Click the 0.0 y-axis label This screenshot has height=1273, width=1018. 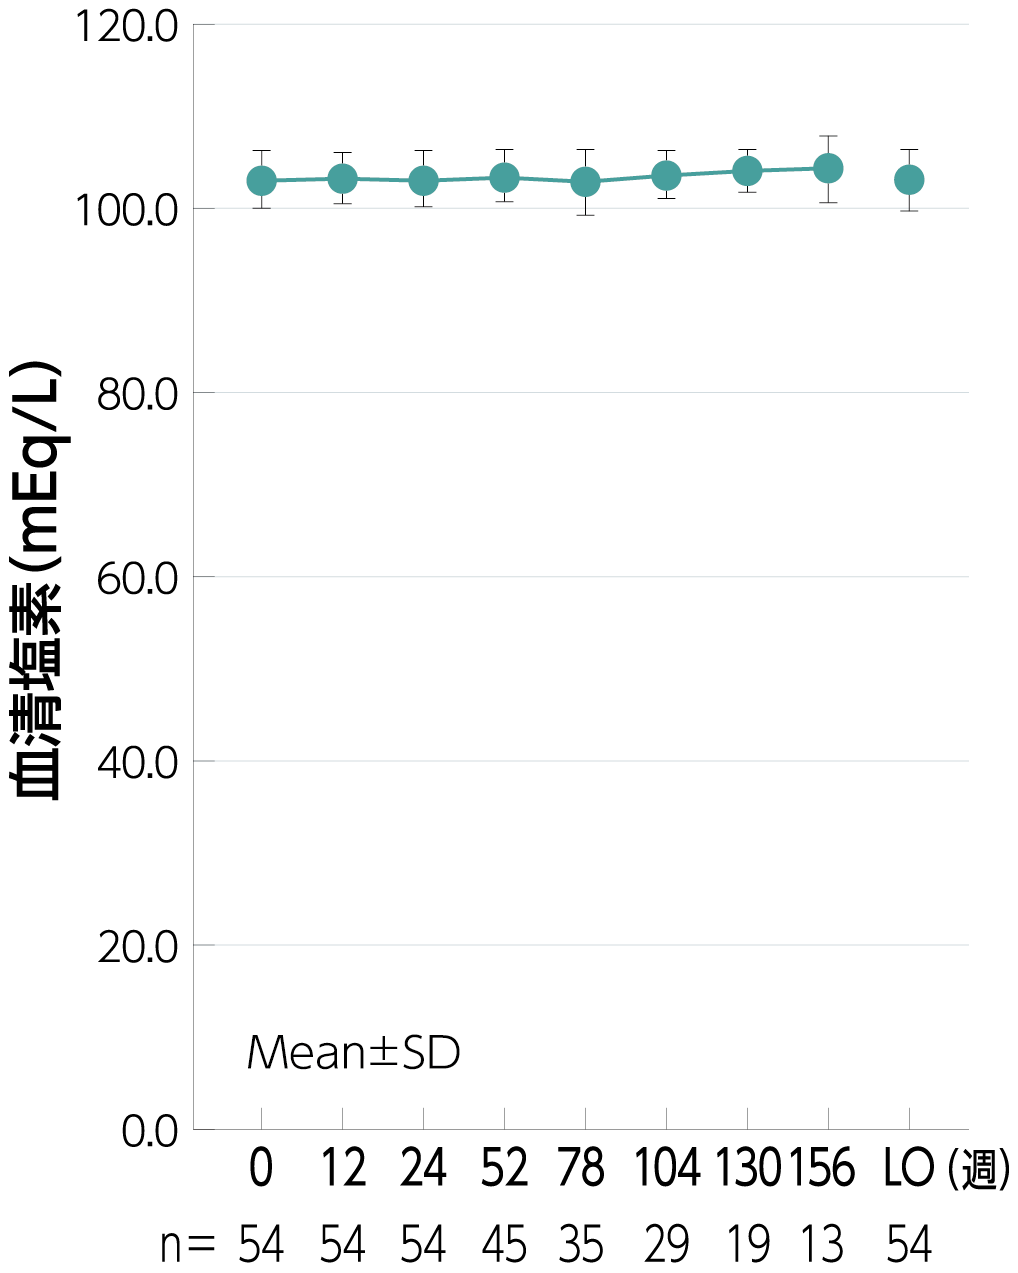(150, 1131)
